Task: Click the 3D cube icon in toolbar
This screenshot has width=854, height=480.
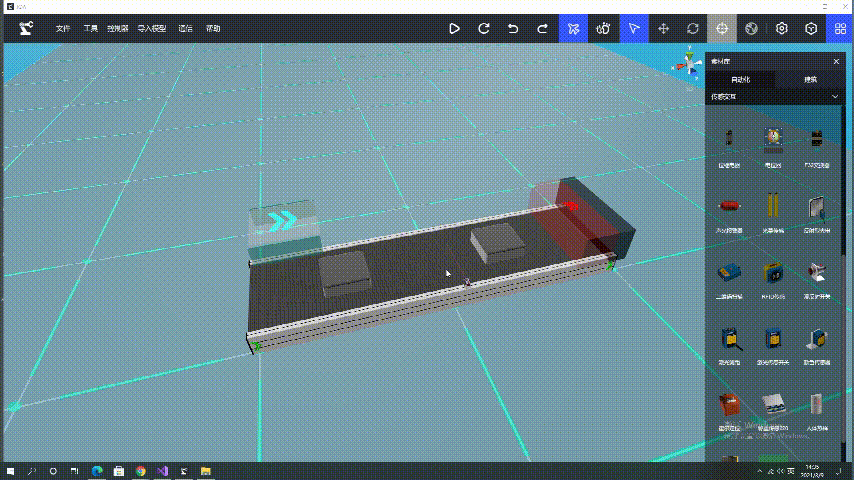Action: pyautogui.click(x=811, y=28)
